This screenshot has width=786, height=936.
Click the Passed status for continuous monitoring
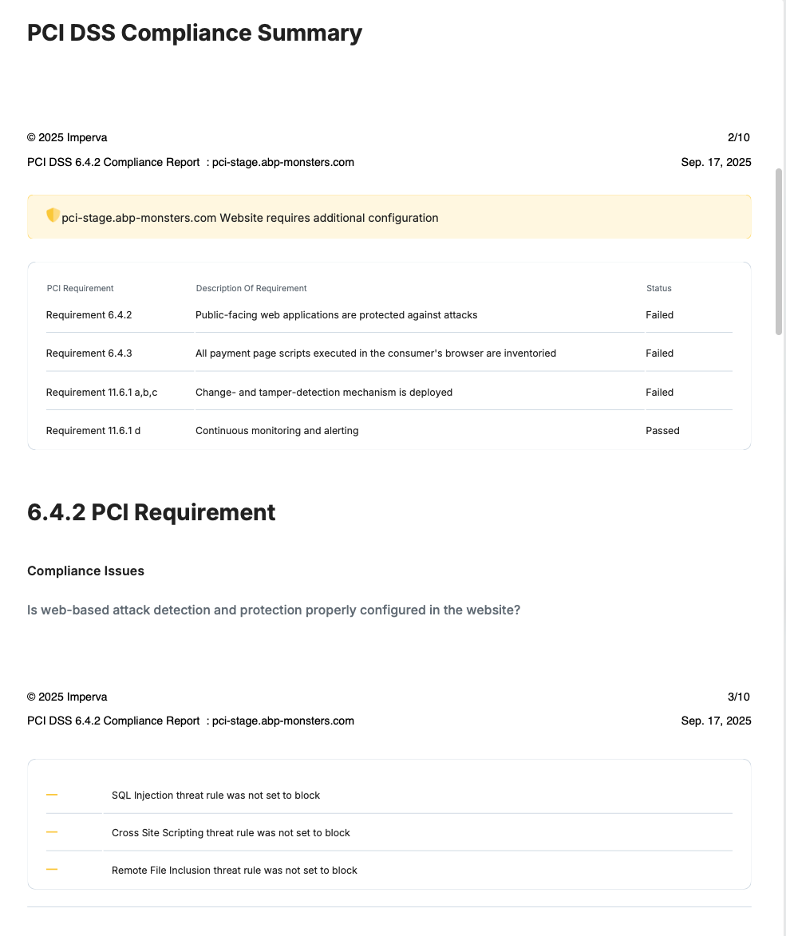662,431
